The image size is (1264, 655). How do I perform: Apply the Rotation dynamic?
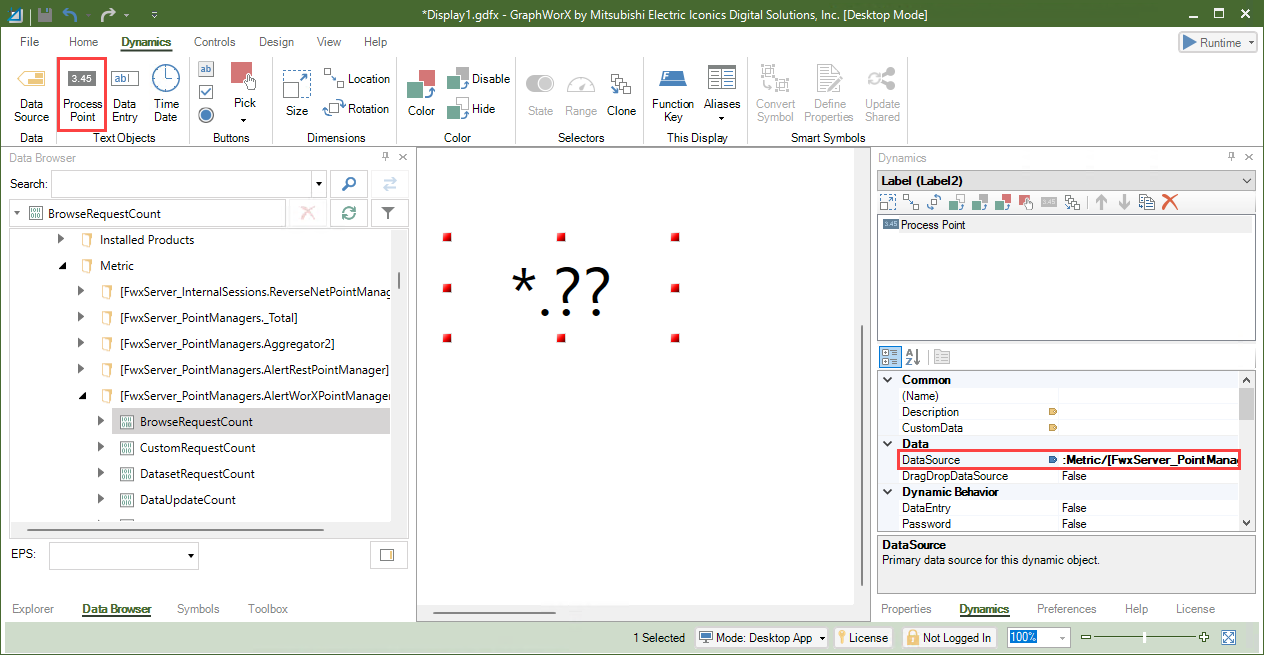(356, 108)
